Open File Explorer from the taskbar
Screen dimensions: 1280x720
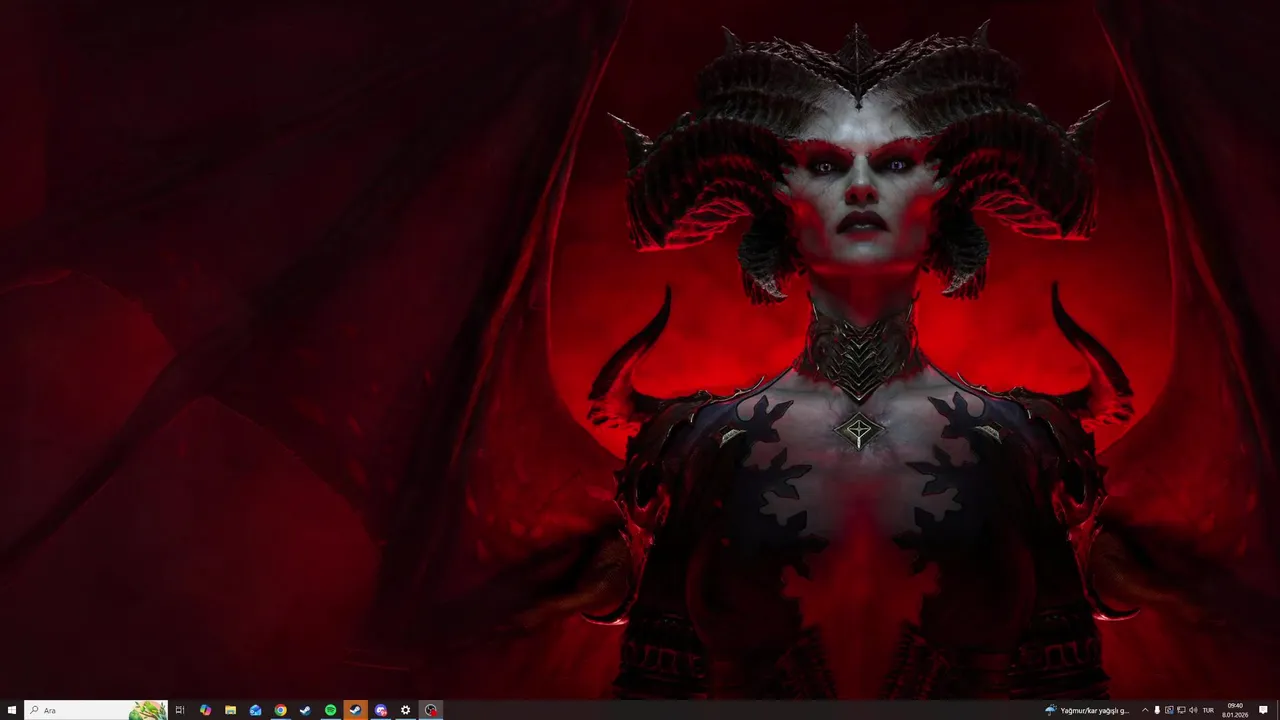(x=230, y=710)
